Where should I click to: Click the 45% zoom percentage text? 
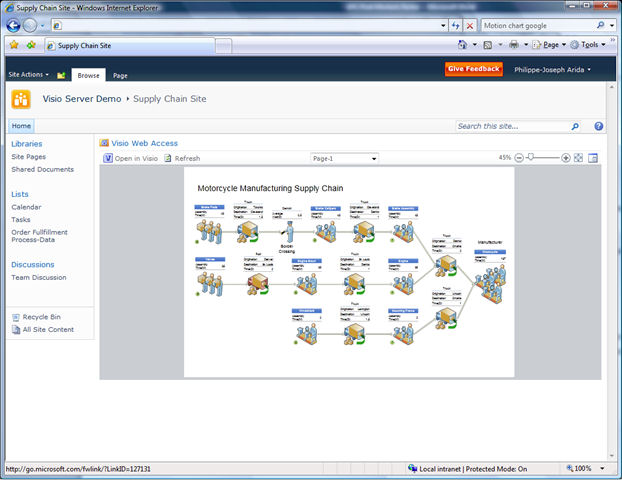pyautogui.click(x=505, y=157)
